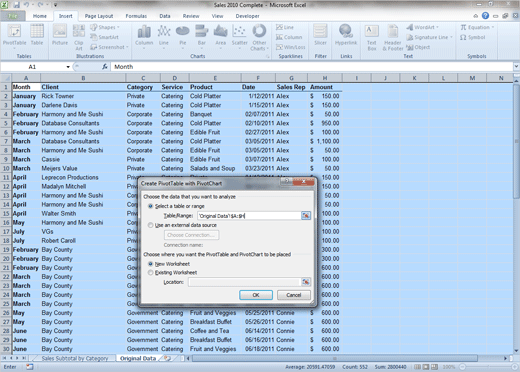
Task: Insert a Picture from file
Action: tap(60, 35)
